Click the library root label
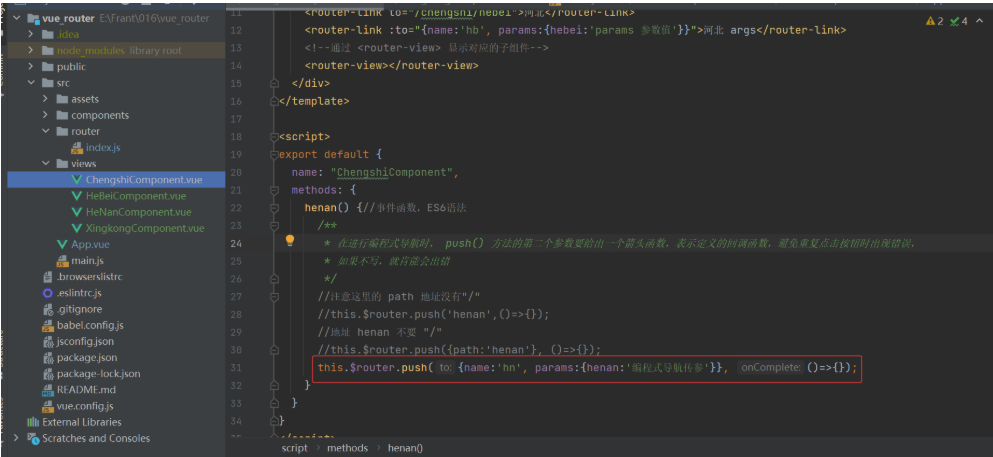The image size is (993, 457). pos(155,51)
